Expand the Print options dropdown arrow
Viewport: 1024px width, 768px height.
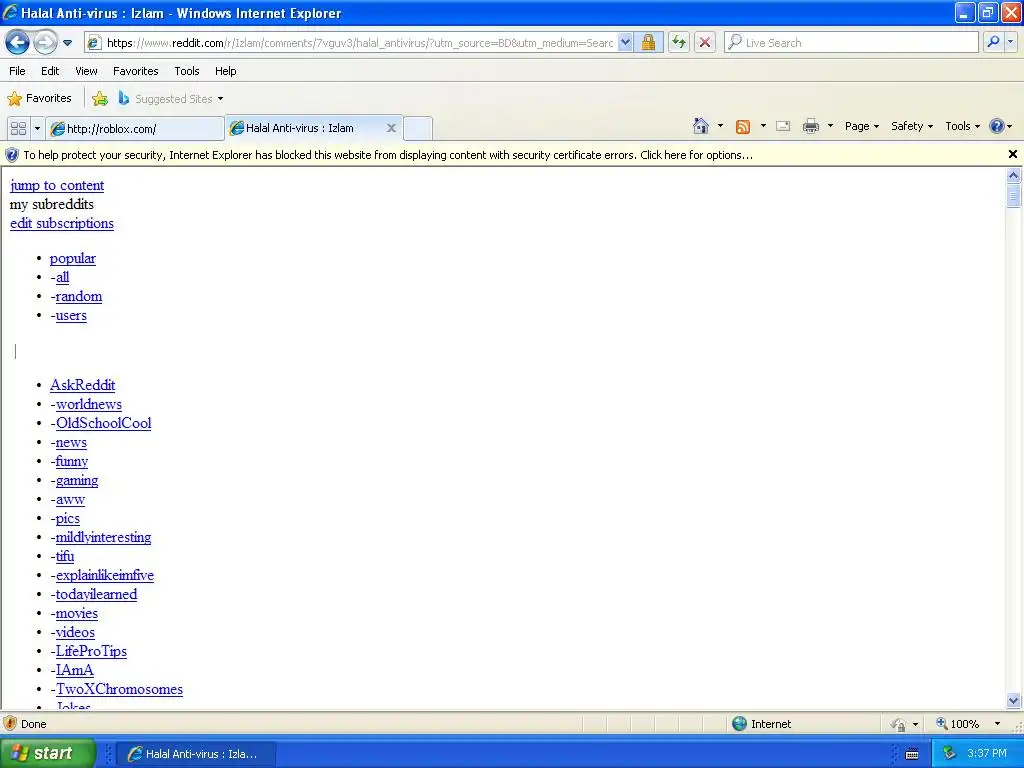pos(830,126)
